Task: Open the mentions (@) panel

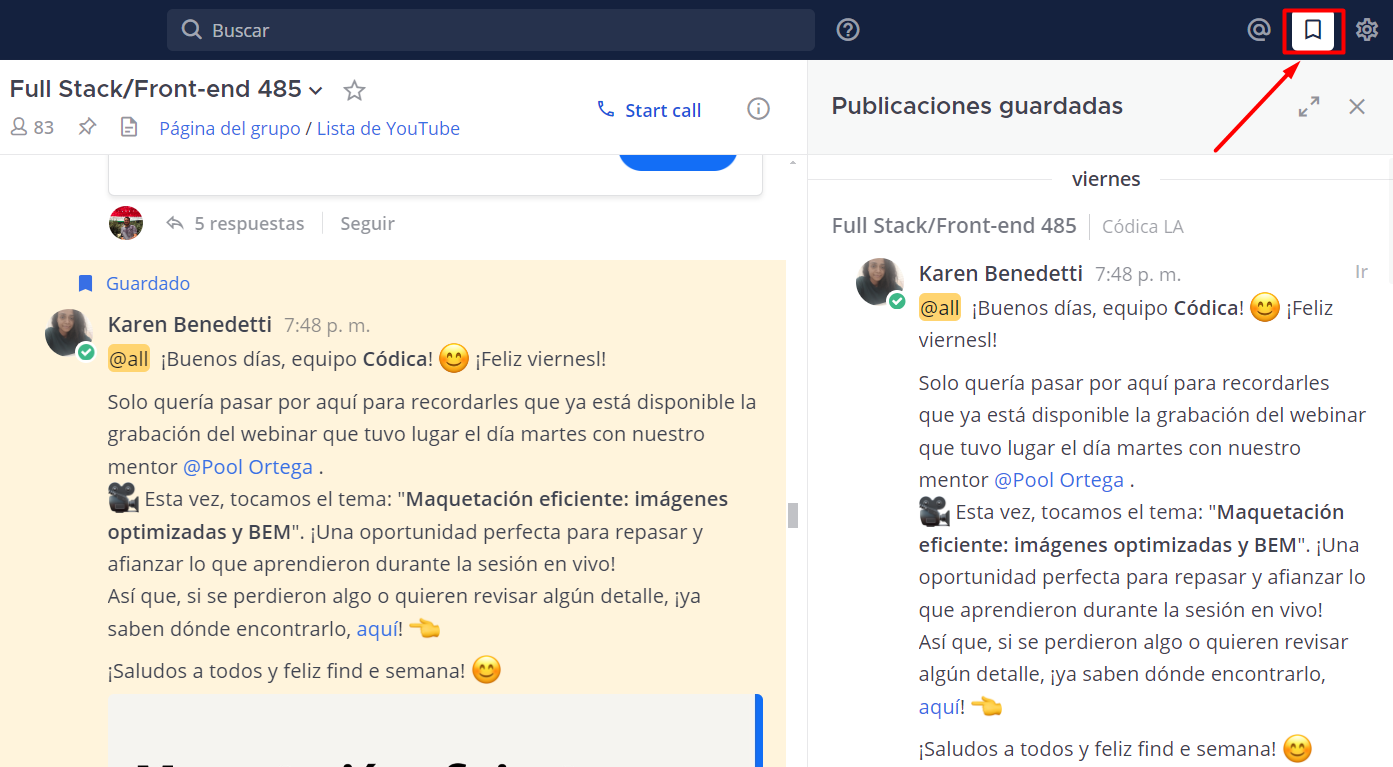Action: [1258, 30]
